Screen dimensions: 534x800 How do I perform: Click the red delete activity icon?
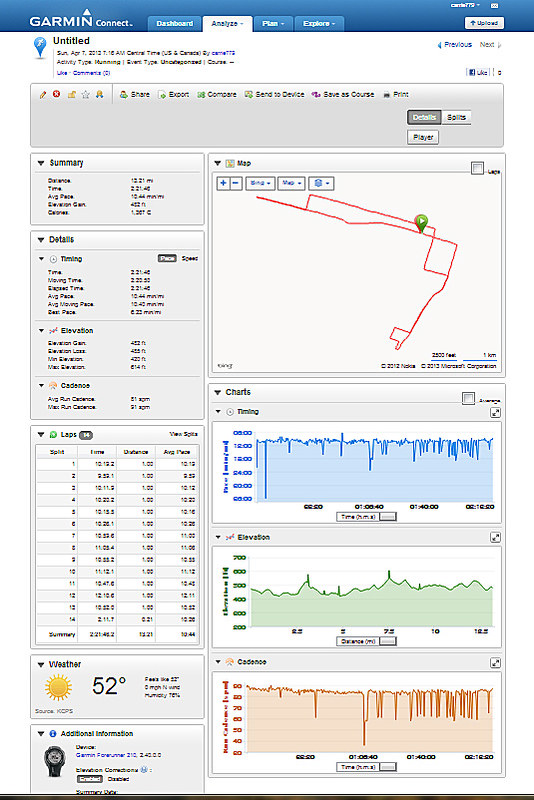click(x=57, y=94)
